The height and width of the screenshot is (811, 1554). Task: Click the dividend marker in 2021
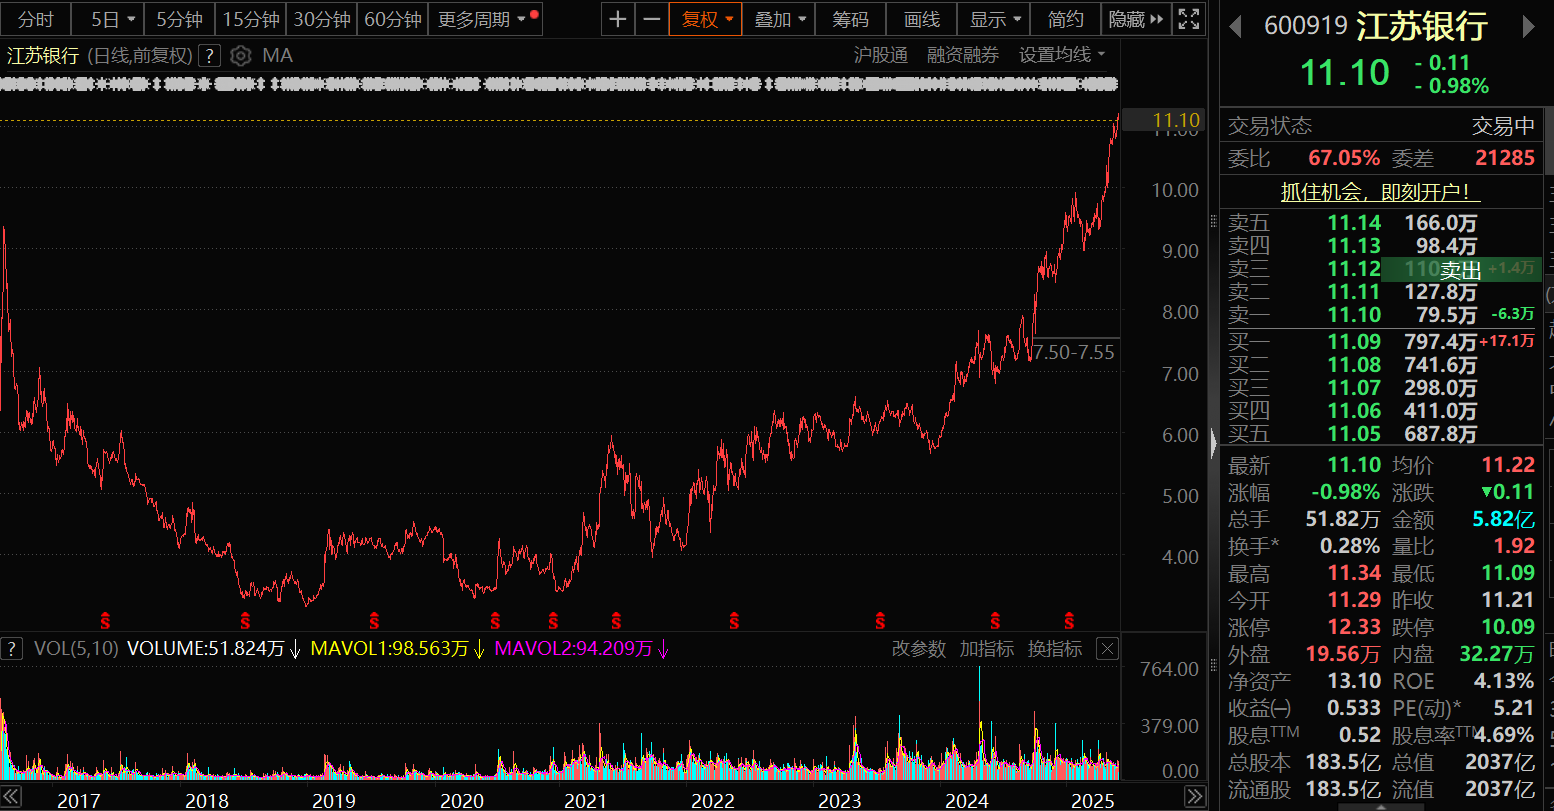pyautogui.click(x=616, y=620)
